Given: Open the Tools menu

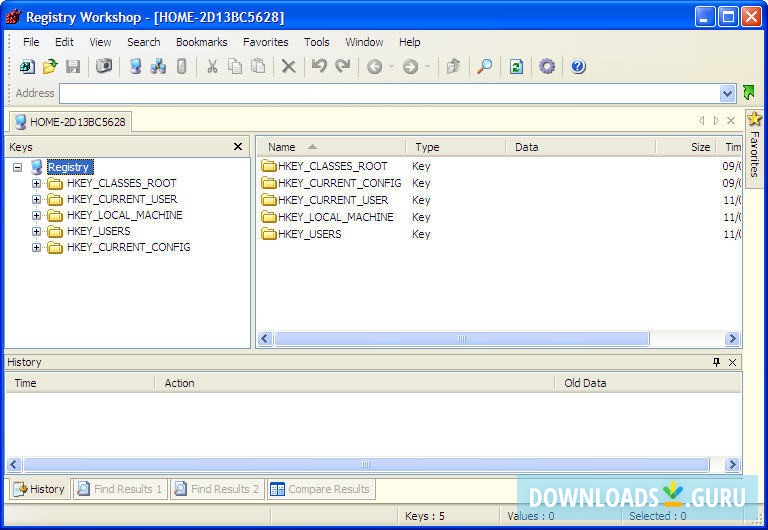Looking at the screenshot, I should (x=316, y=42).
